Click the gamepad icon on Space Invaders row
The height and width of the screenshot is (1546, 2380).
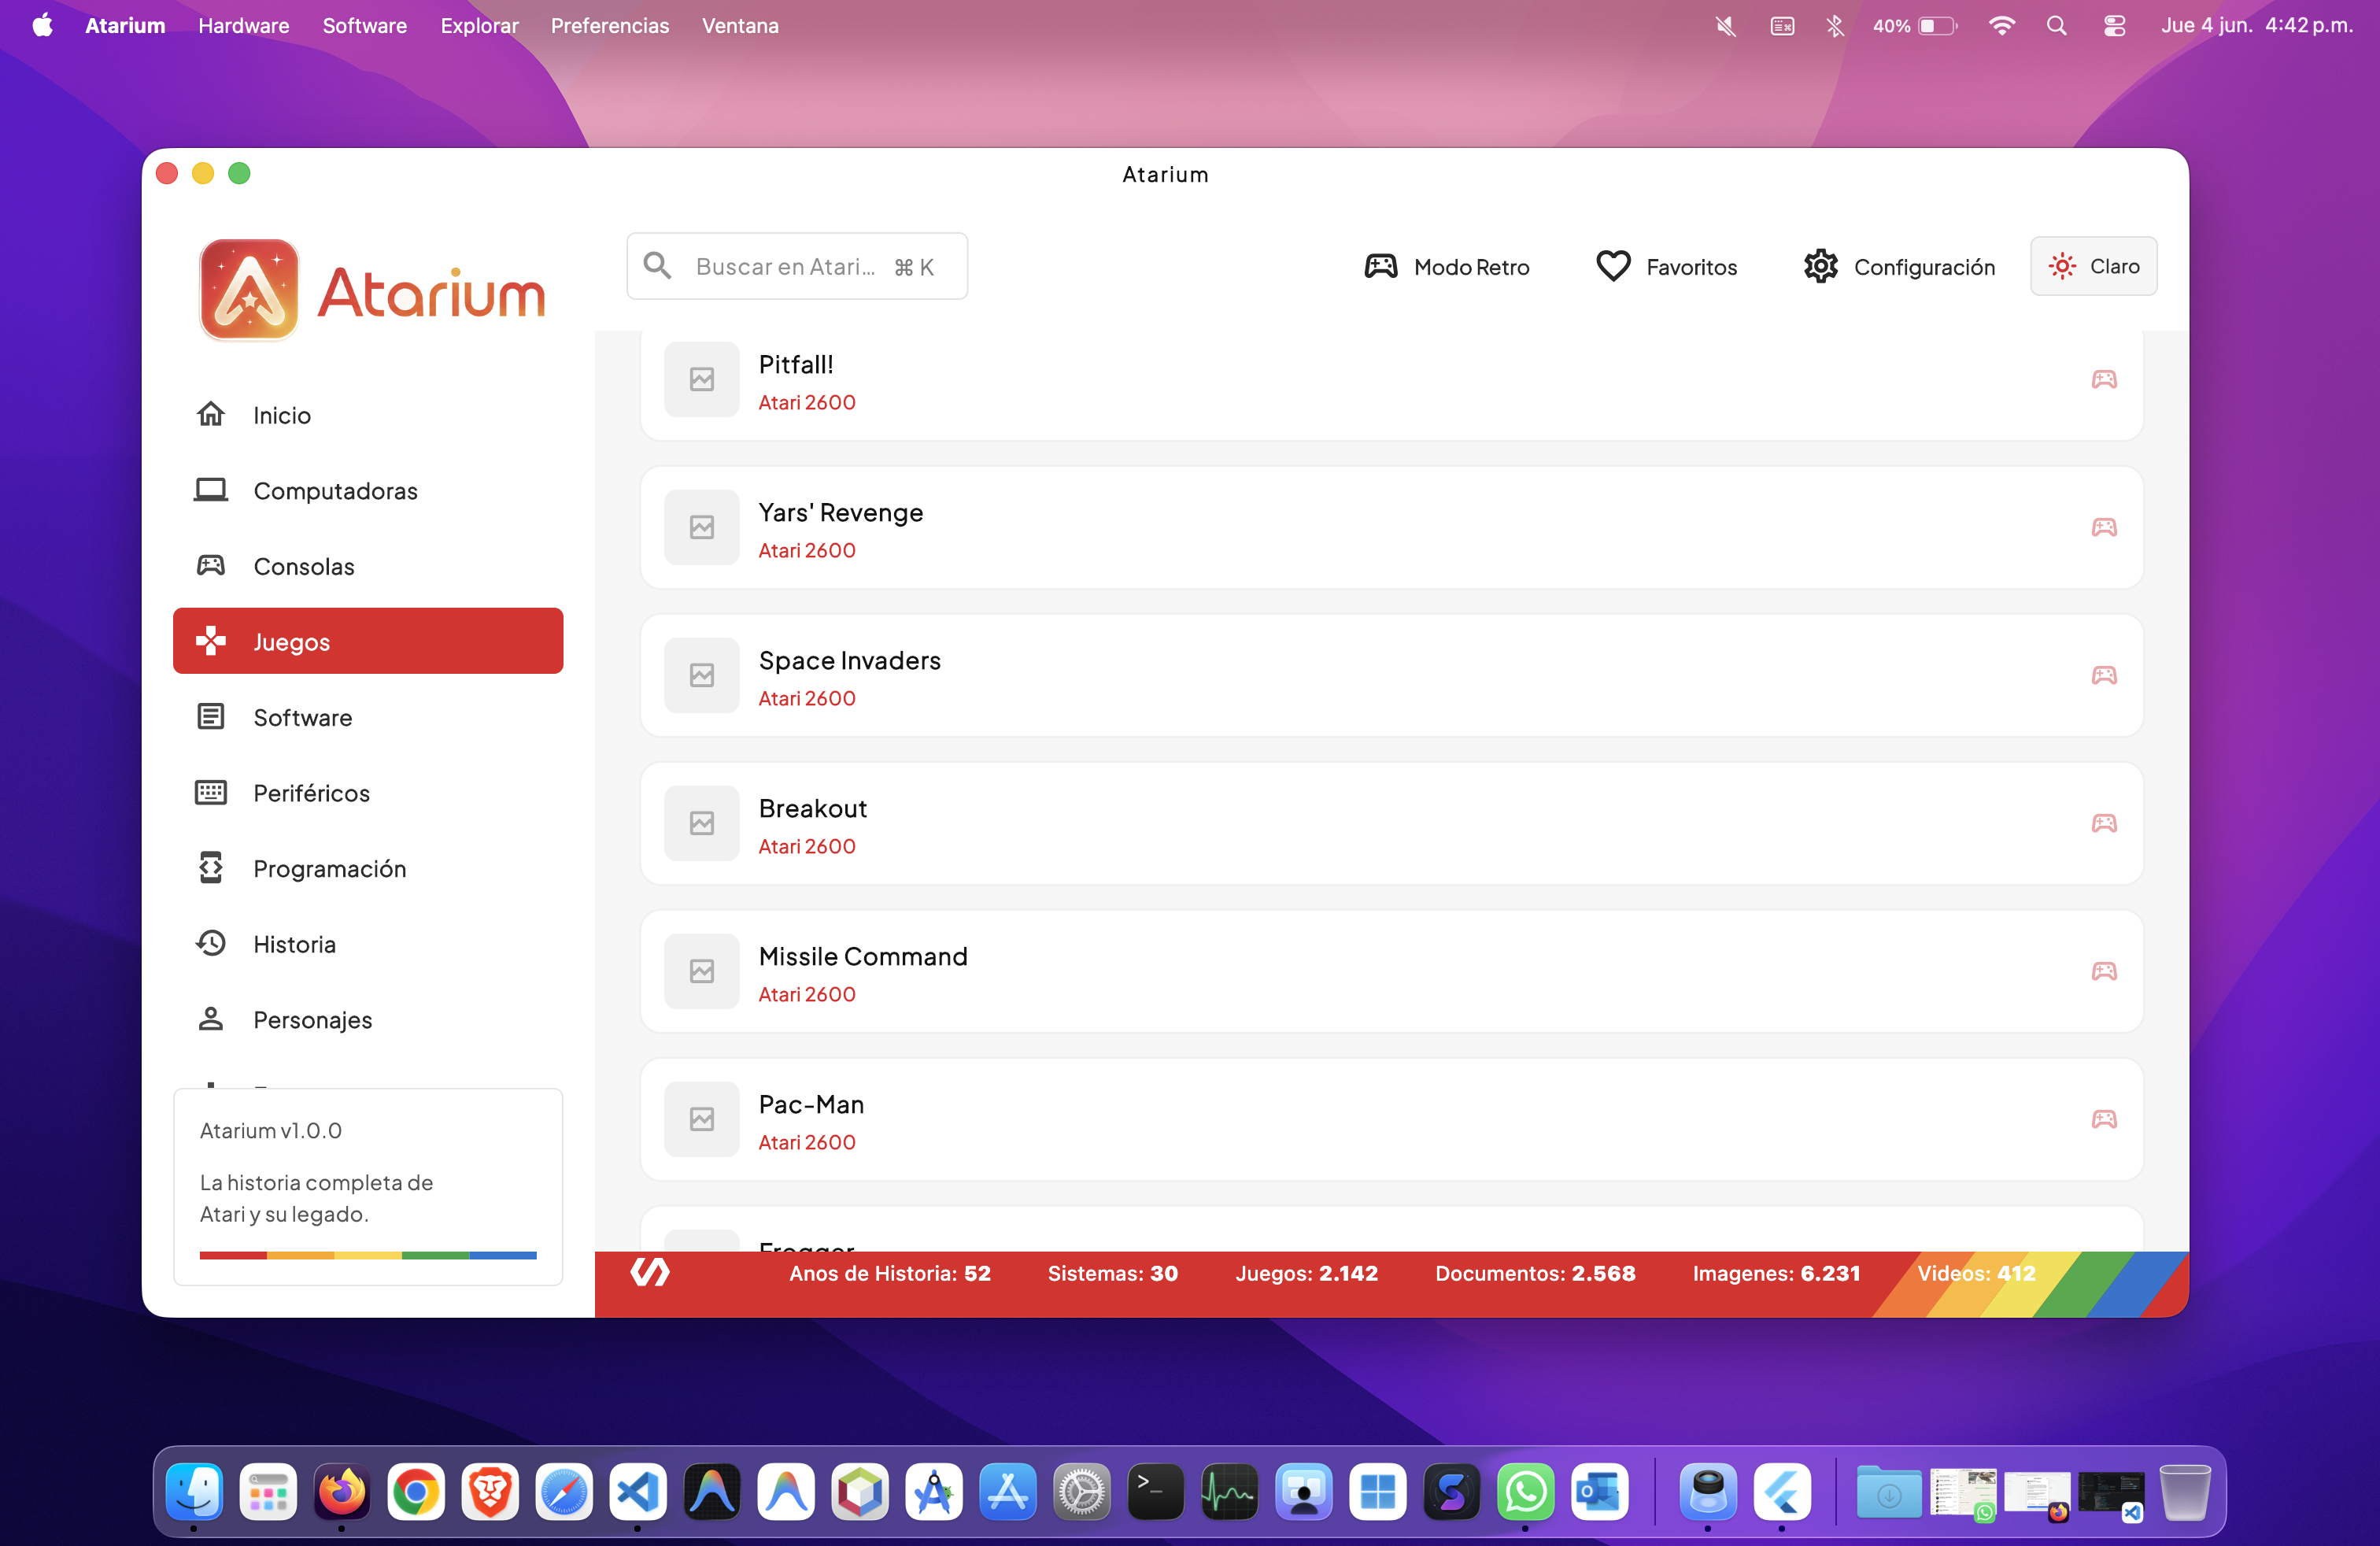click(2104, 675)
